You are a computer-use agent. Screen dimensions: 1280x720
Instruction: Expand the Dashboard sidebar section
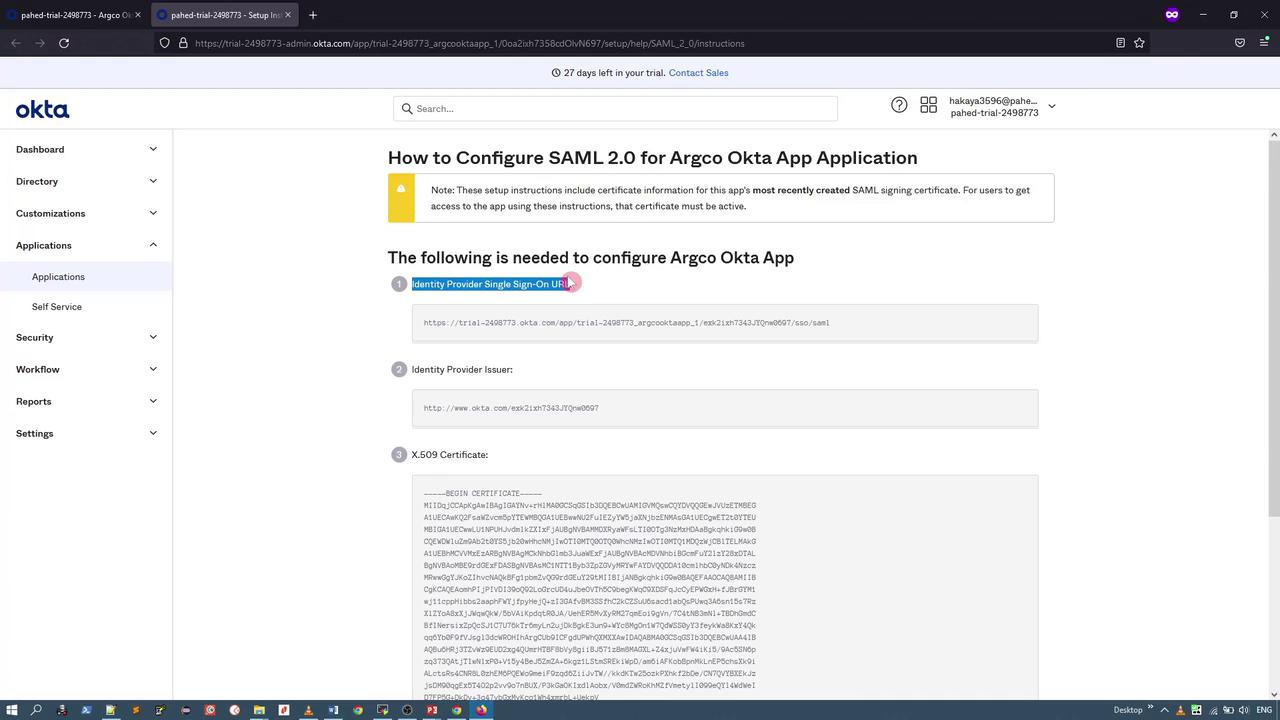[86, 149]
